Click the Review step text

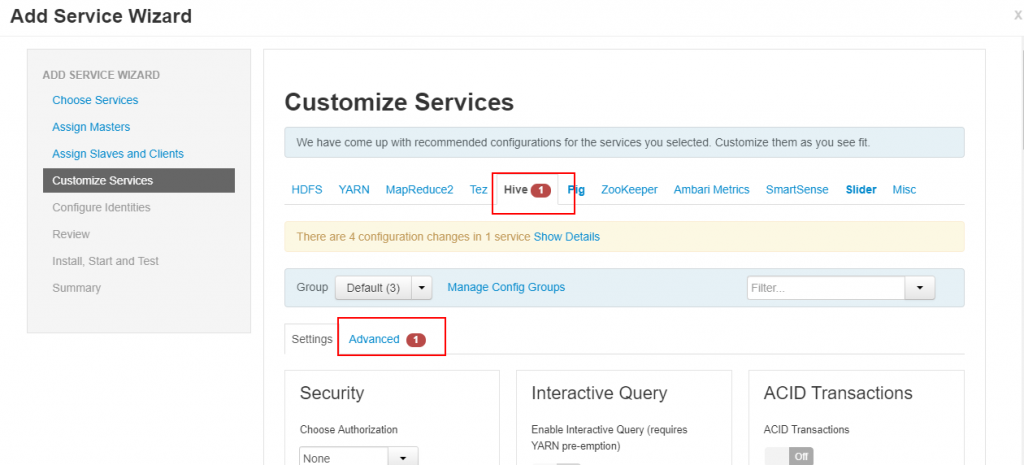(x=71, y=234)
